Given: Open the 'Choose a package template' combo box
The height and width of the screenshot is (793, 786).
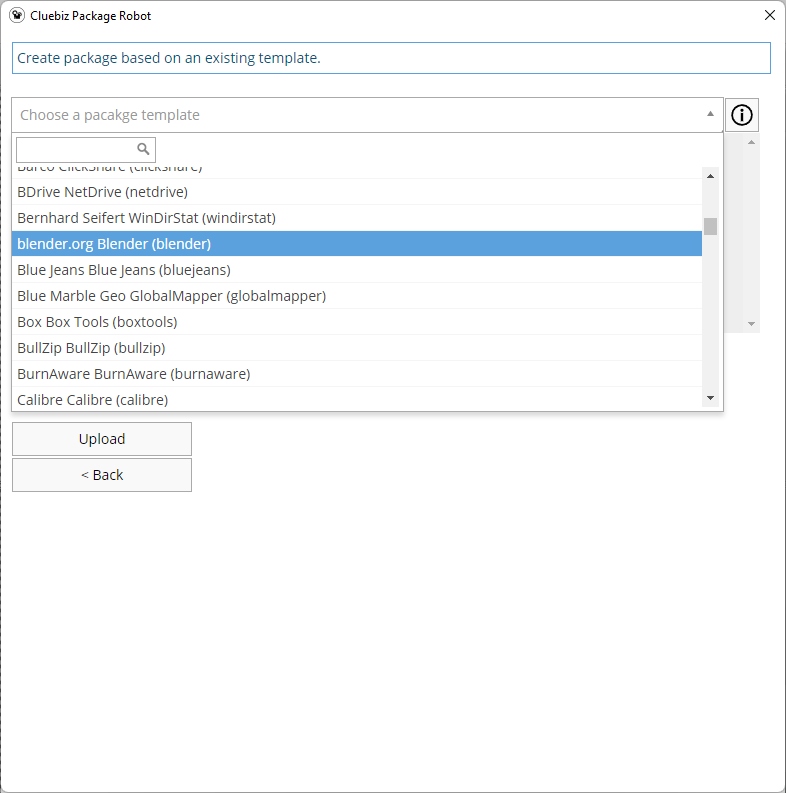Looking at the screenshot, I should pos(360,115).
